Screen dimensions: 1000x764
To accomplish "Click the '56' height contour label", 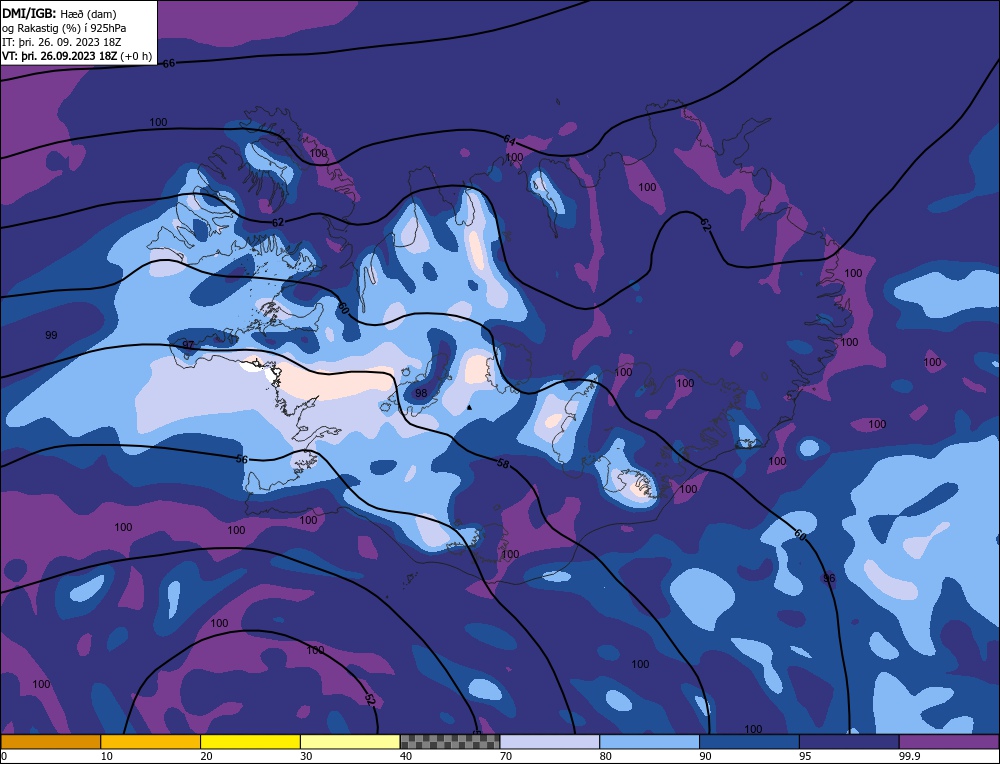I will coord(242,459).
